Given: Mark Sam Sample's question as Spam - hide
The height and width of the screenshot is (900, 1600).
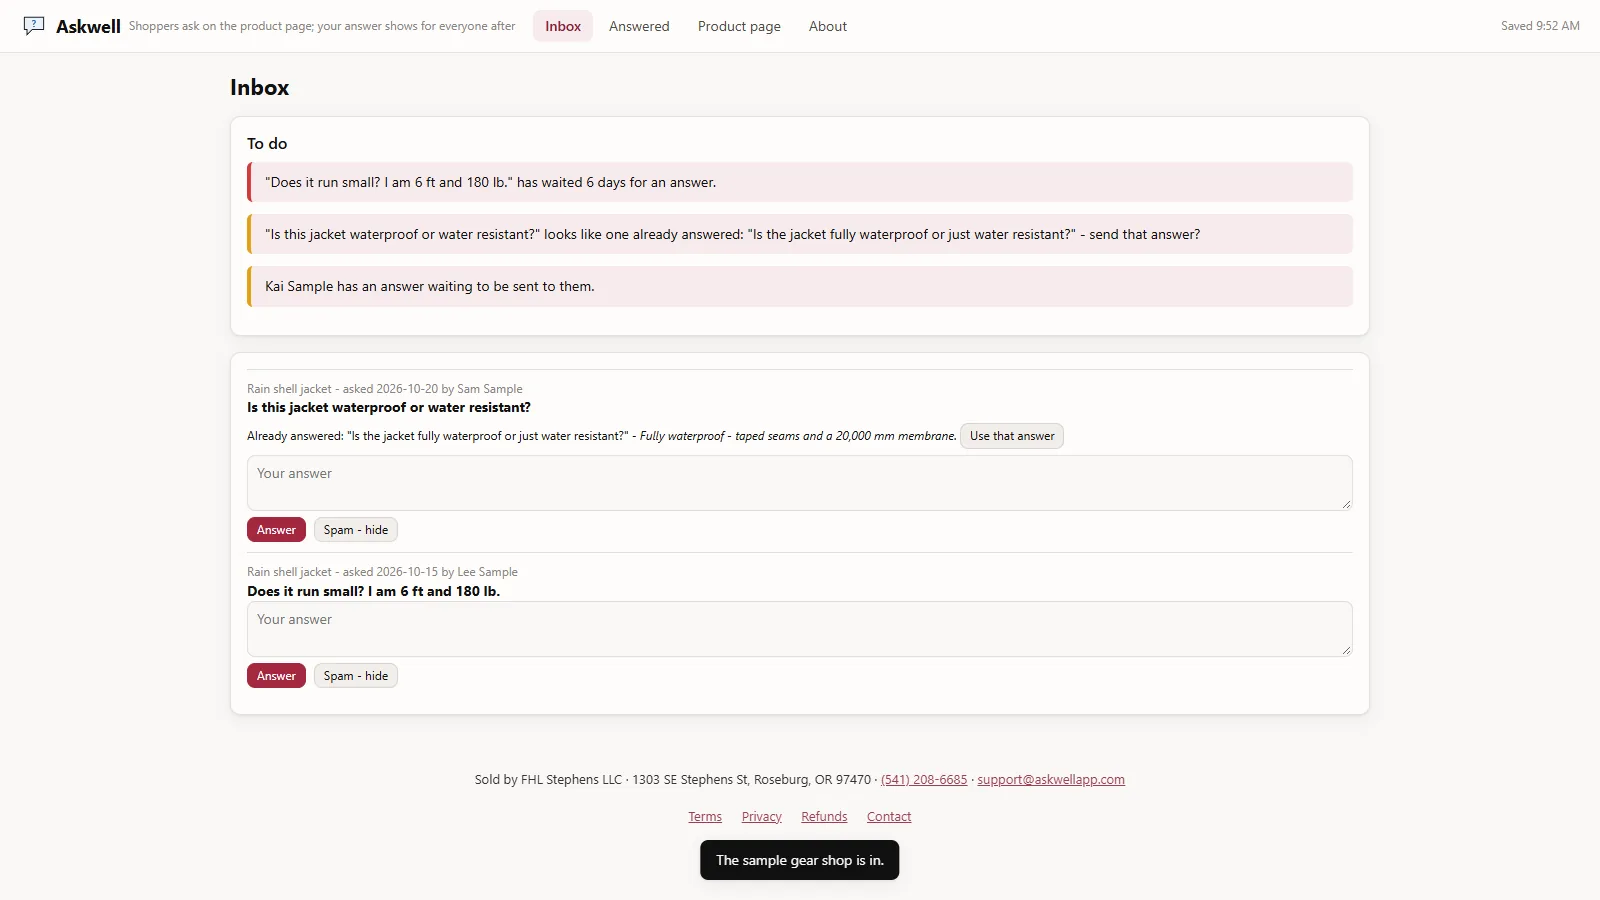Looking at the screenshot, I should 356,530.
